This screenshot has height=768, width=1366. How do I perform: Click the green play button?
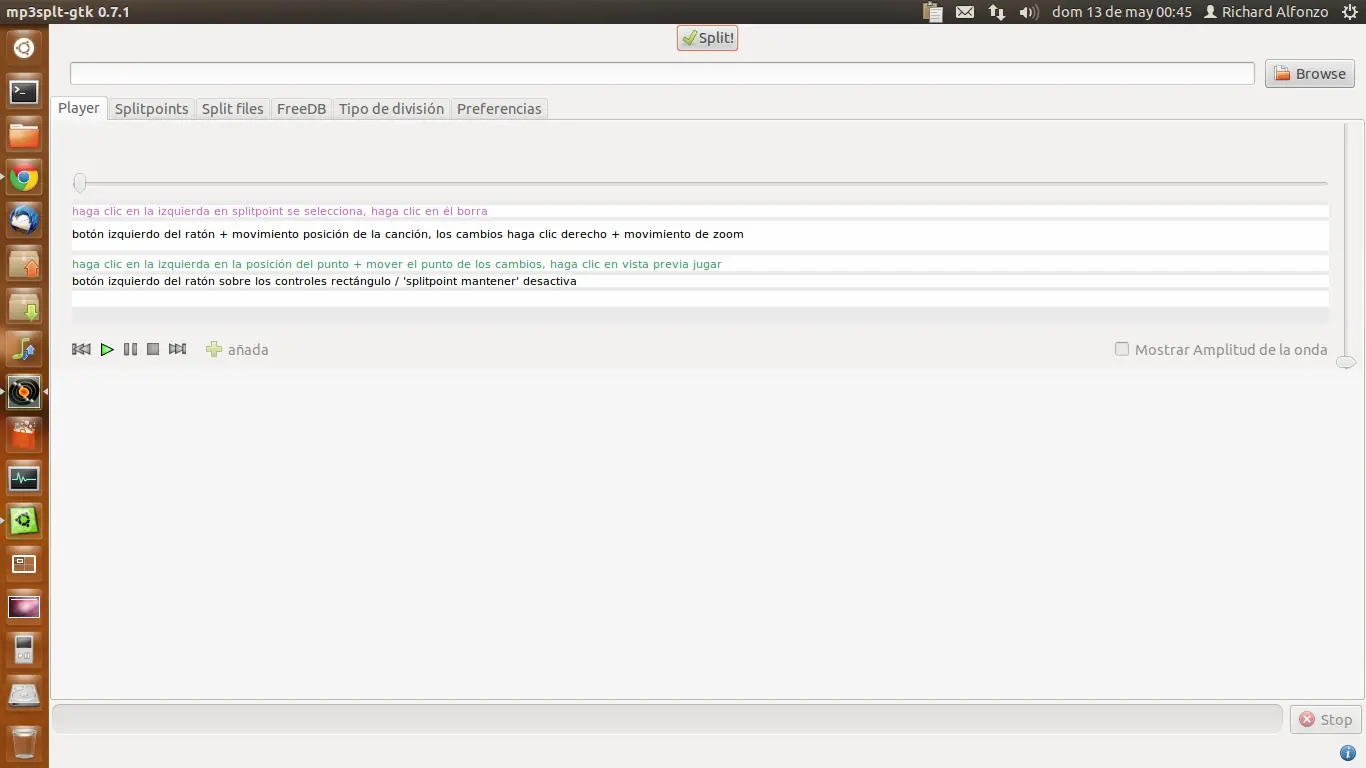(107, 349)
